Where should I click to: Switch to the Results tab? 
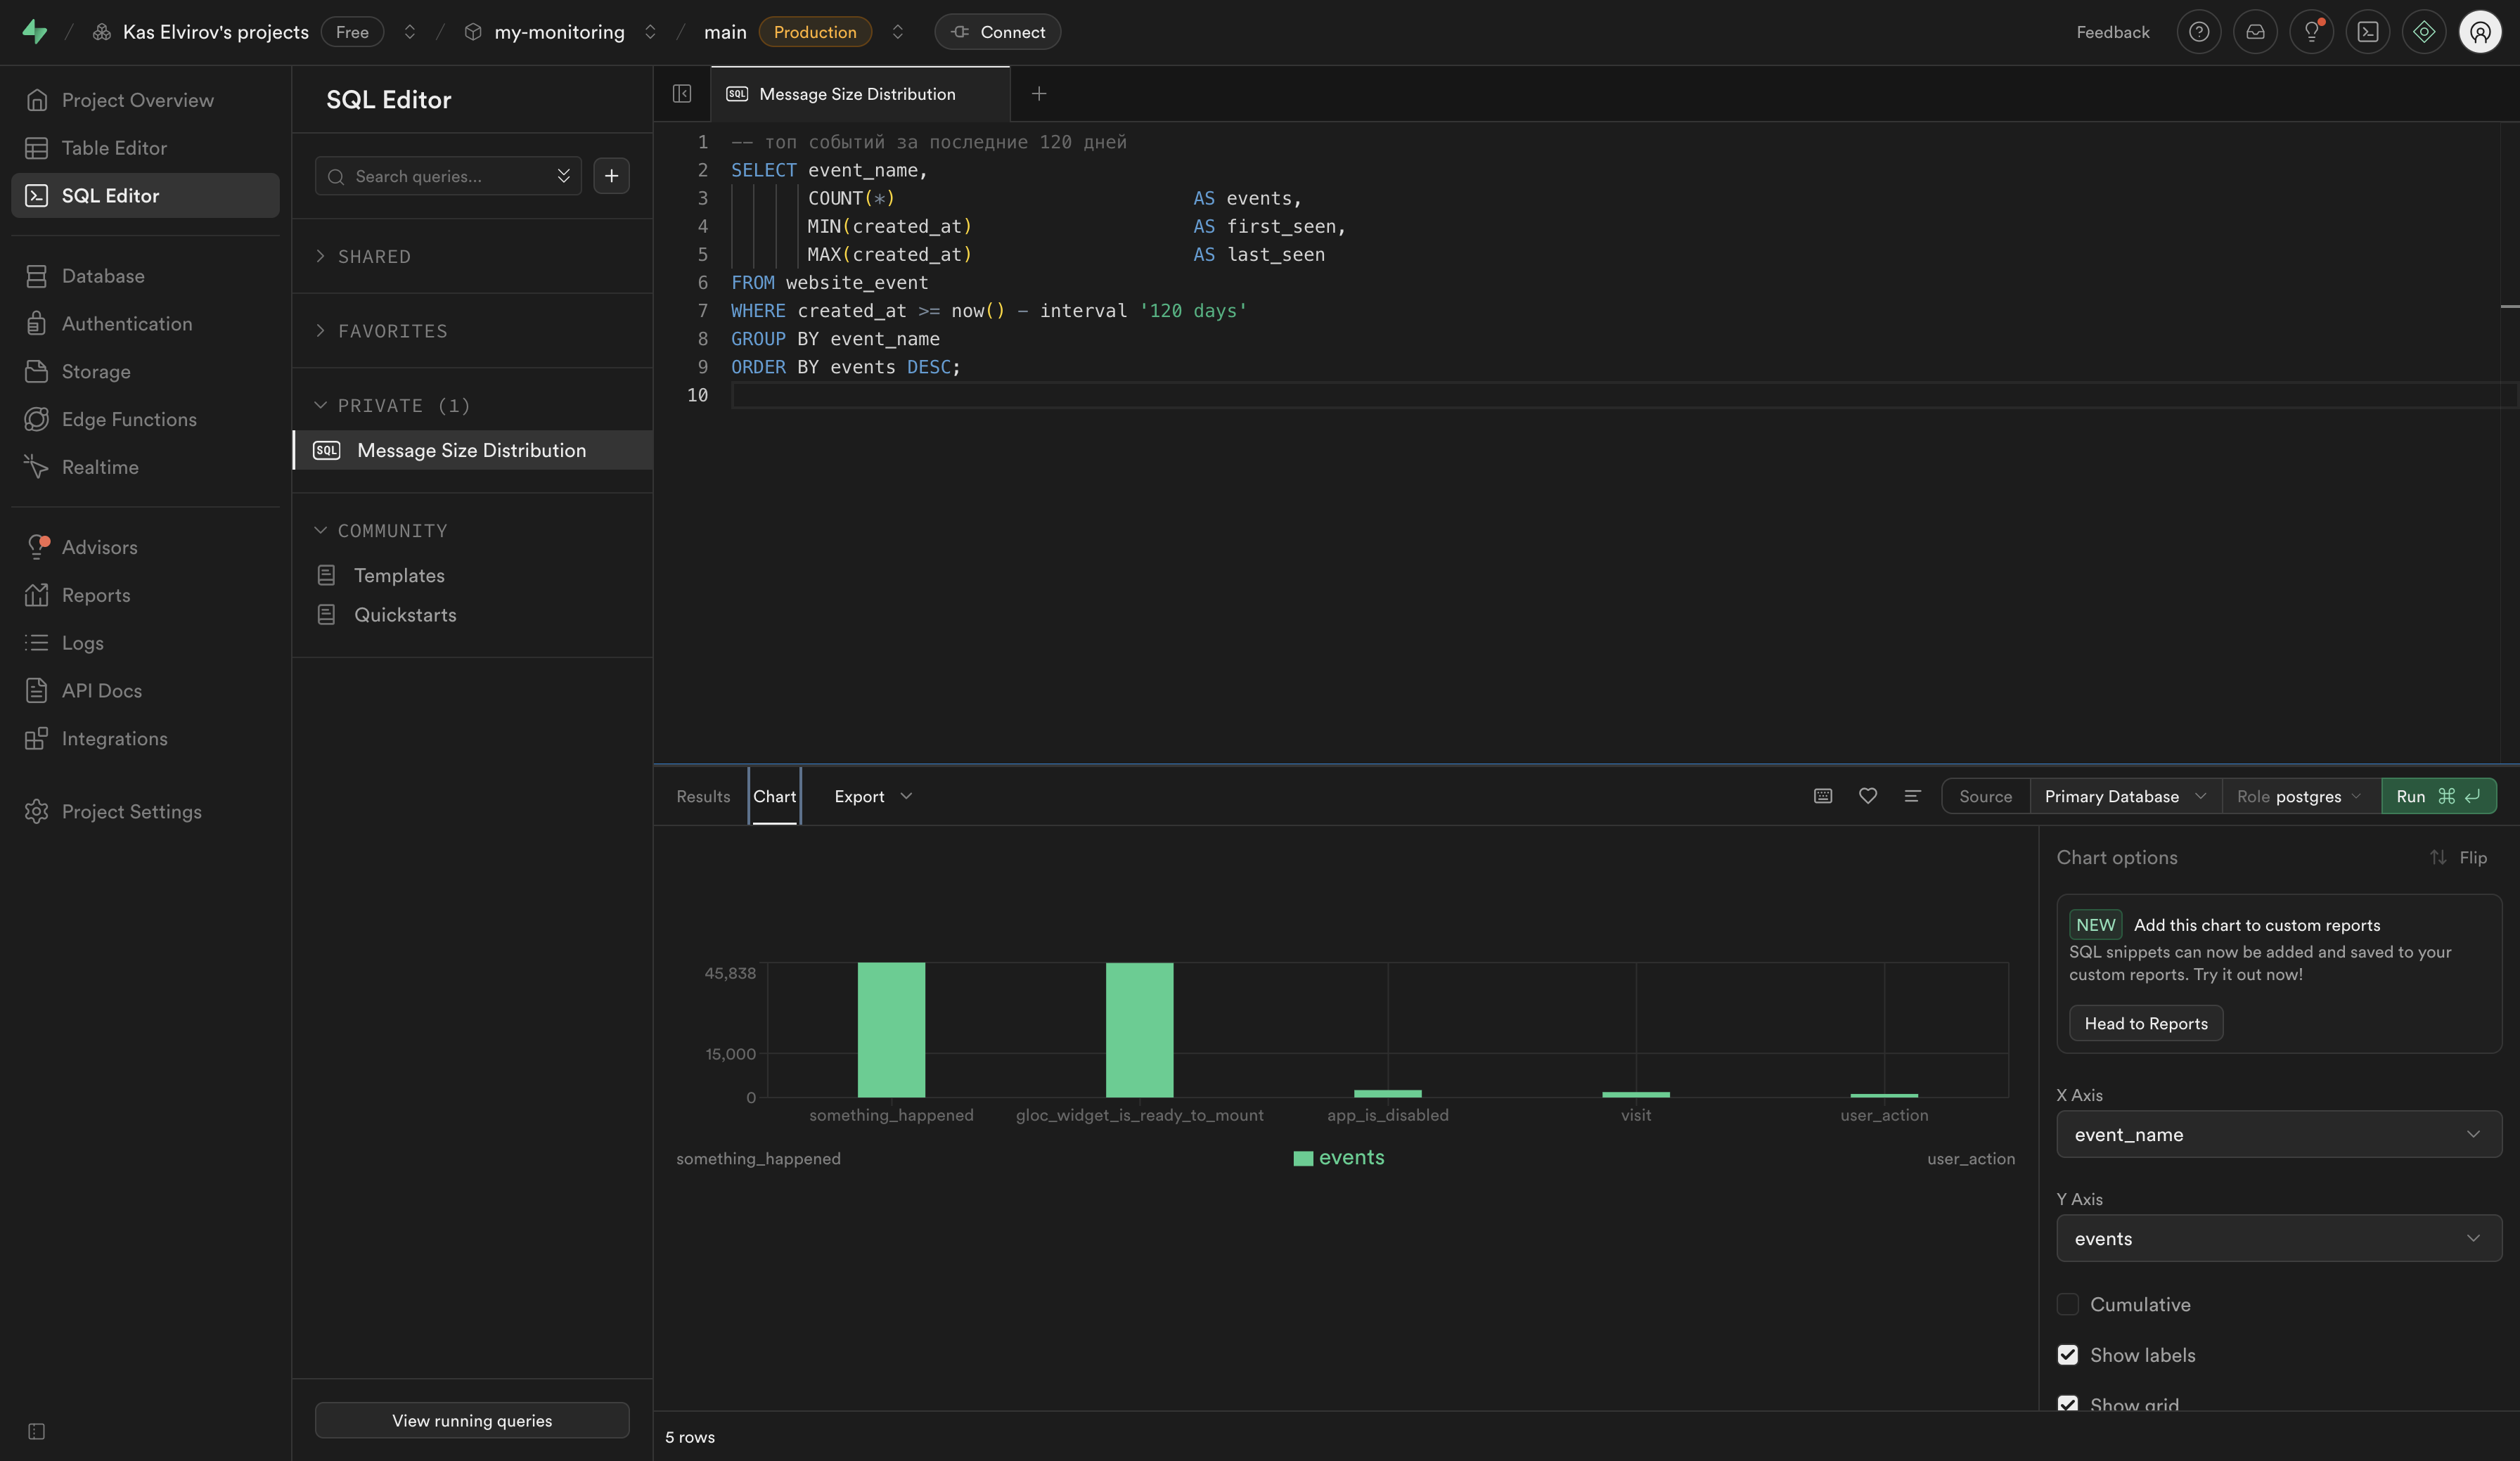pyautogui.click(x=702, y=796)
